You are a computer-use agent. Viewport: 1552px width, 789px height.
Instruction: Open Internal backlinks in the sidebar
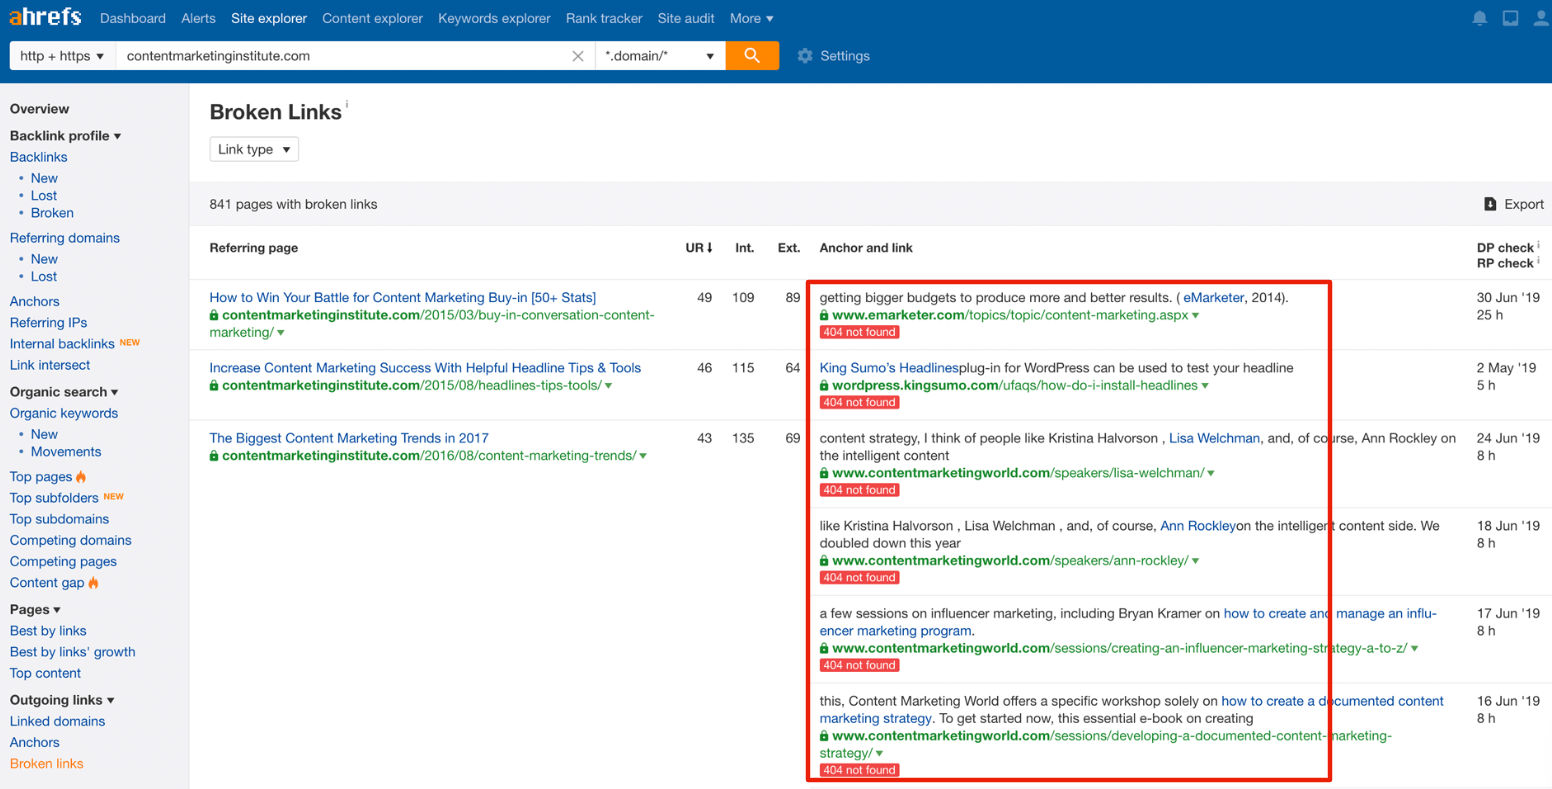click(x=62, y=344)
